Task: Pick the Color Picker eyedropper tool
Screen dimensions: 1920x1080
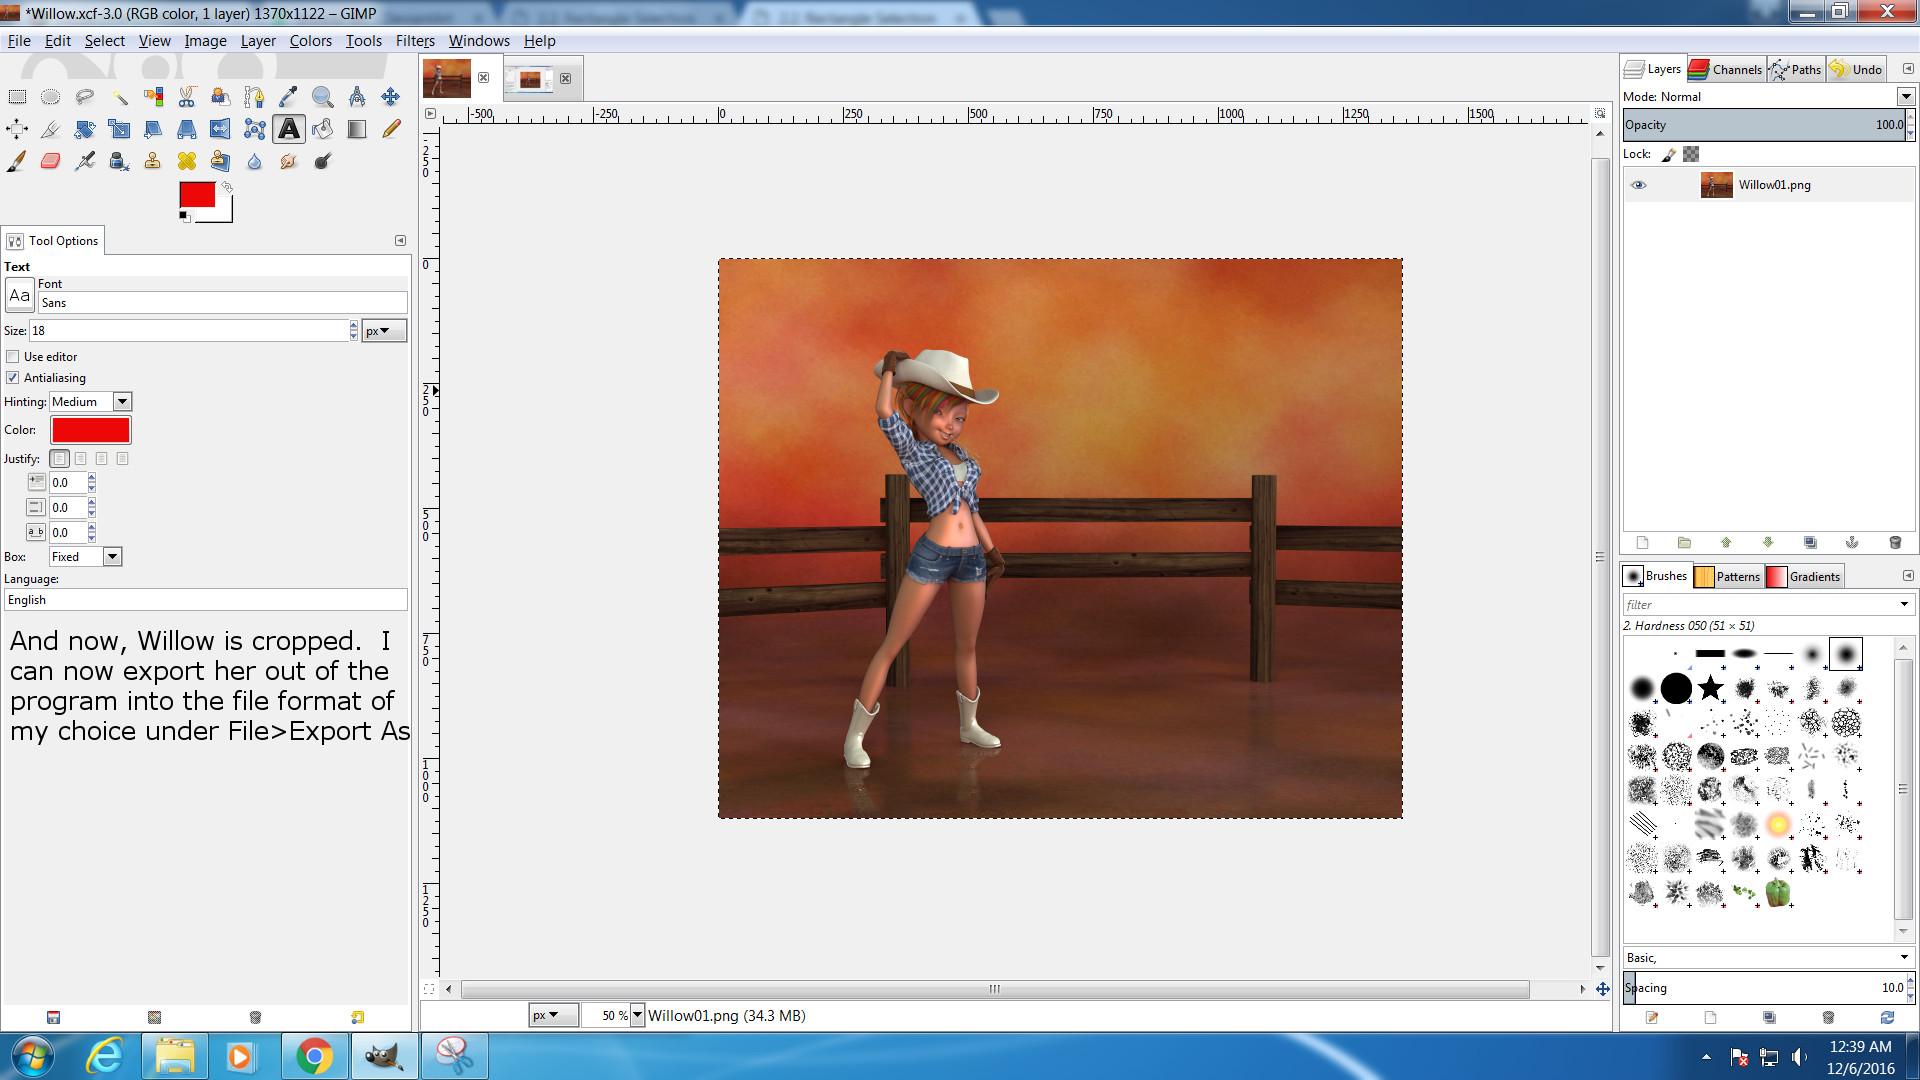Action: coord(288,97)
